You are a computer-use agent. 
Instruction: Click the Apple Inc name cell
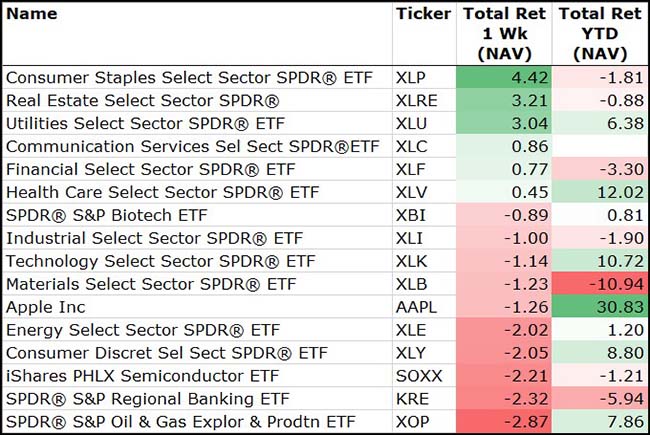click(x=46, y=306)
